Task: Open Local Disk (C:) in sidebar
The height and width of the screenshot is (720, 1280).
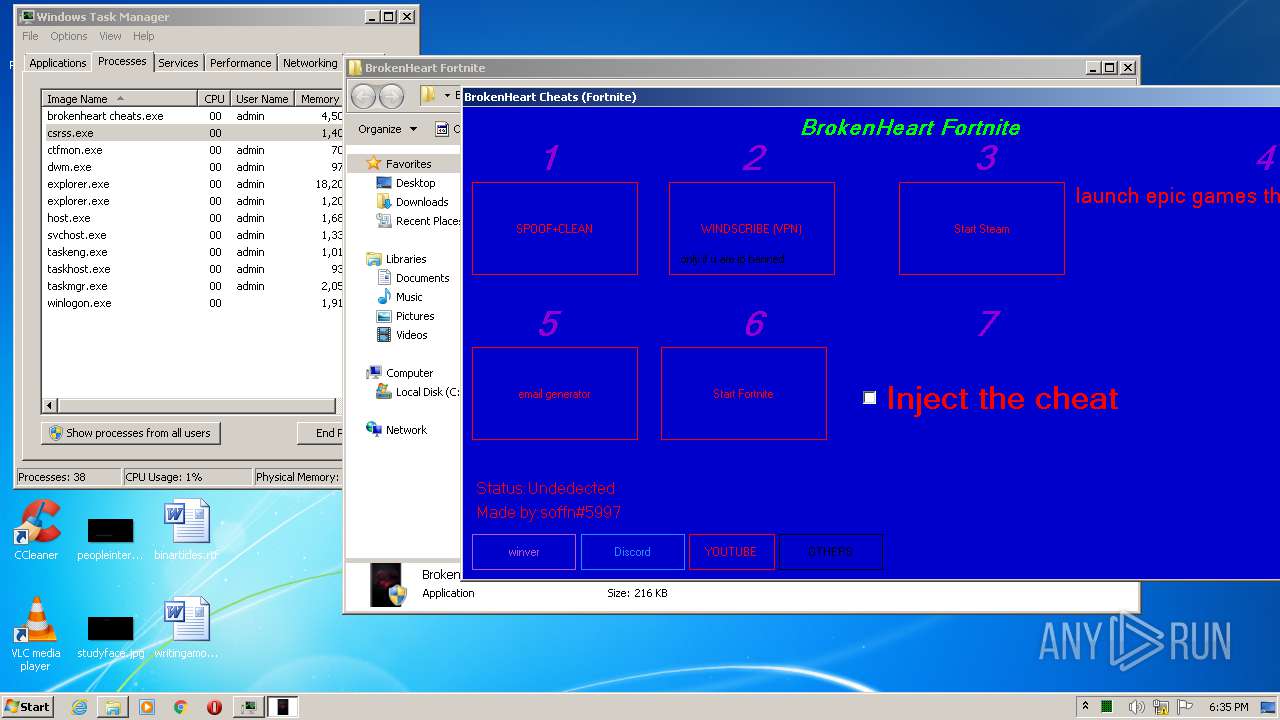Action: tap(418, 392)
